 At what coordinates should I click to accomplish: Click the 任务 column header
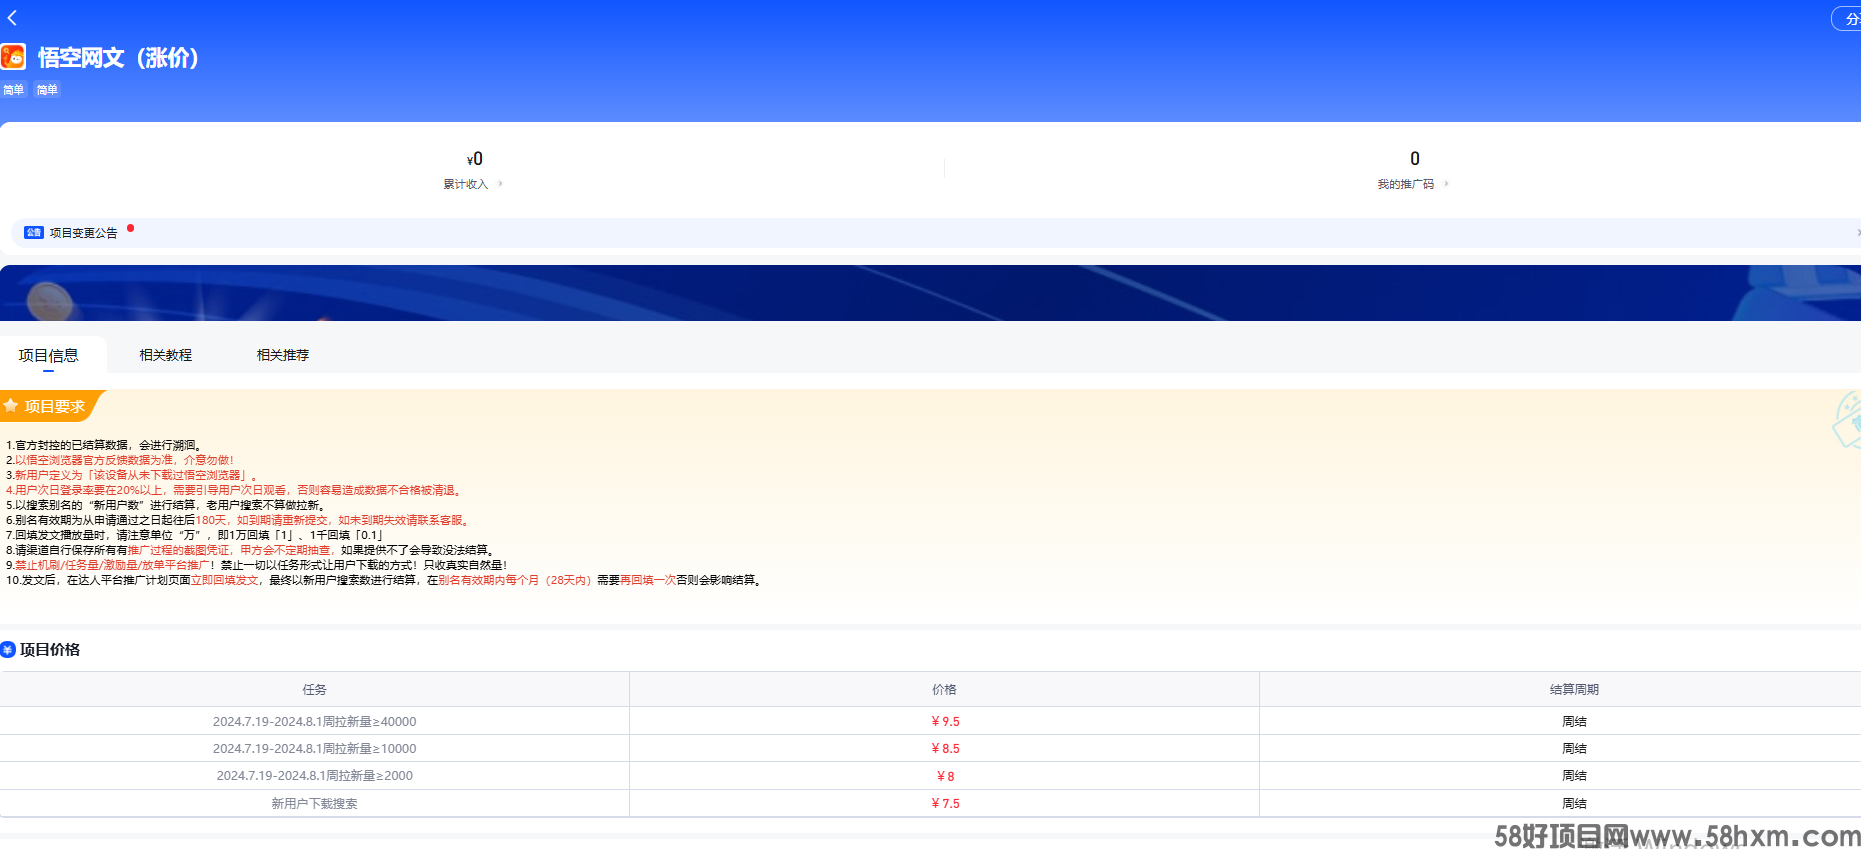[315, 690]
